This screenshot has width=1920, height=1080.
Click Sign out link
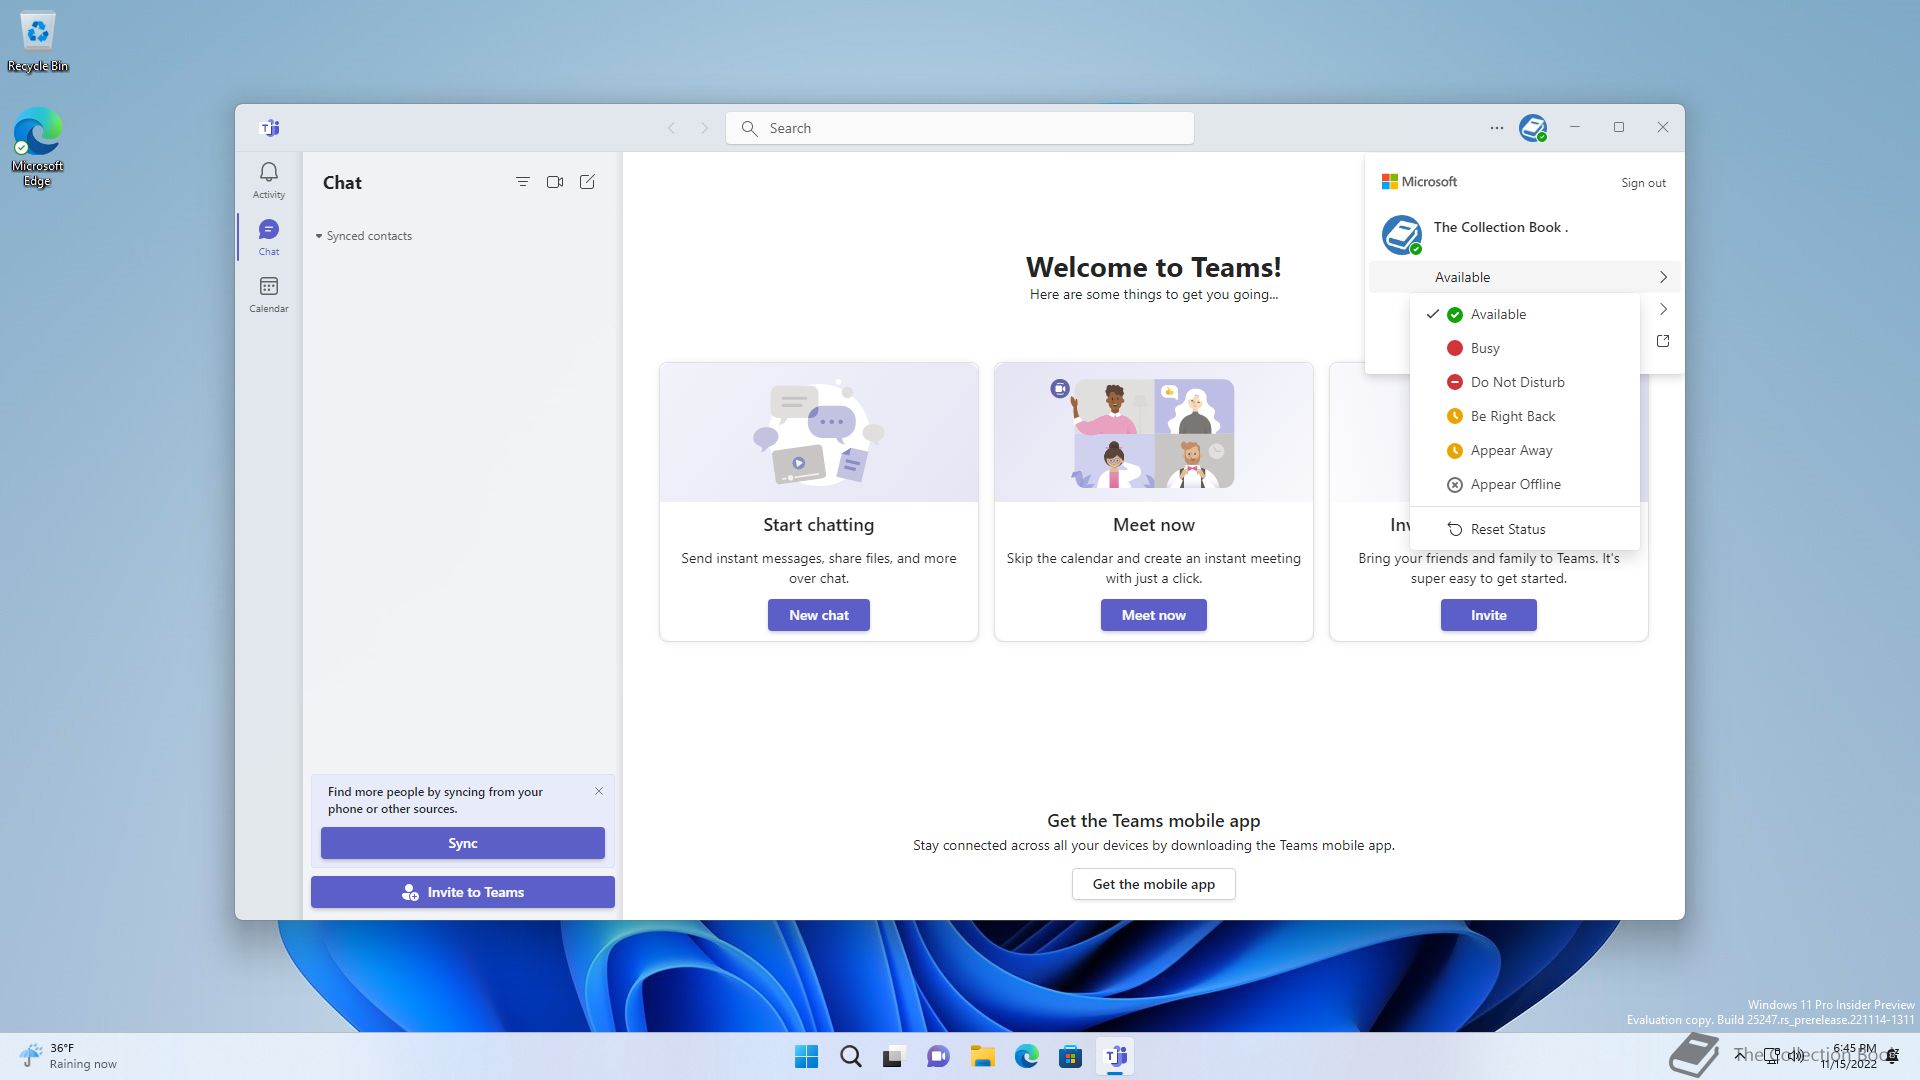pyautogui.click(x=1643, y=183)
